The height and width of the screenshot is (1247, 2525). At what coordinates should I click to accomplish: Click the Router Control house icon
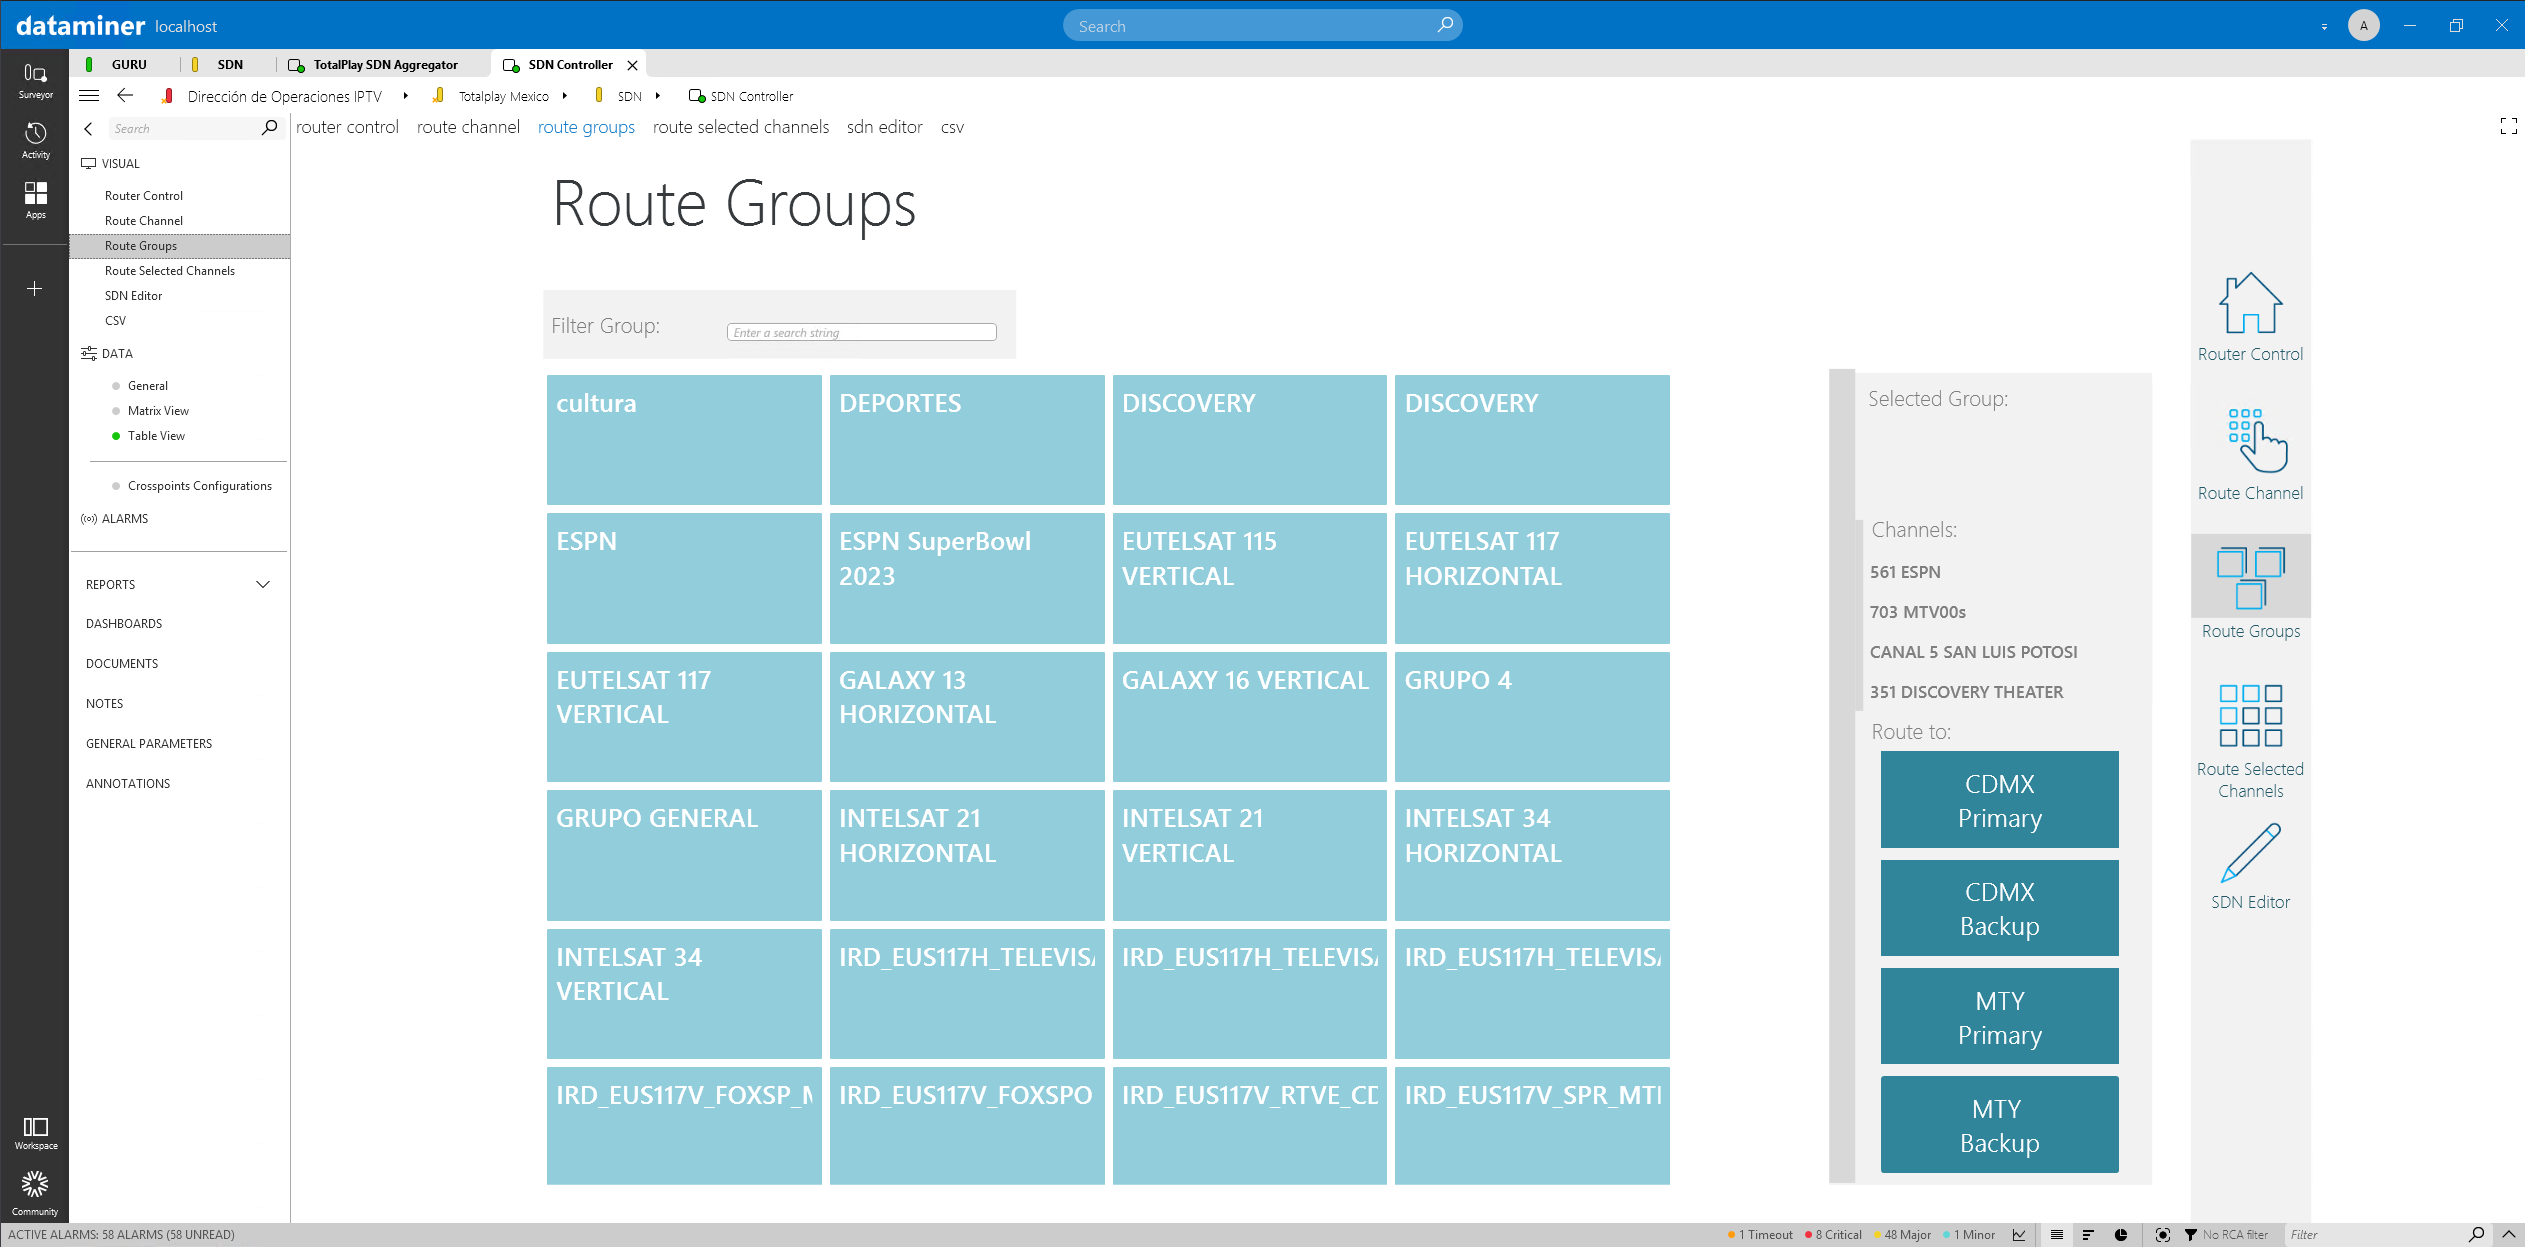click(2250, 303)
